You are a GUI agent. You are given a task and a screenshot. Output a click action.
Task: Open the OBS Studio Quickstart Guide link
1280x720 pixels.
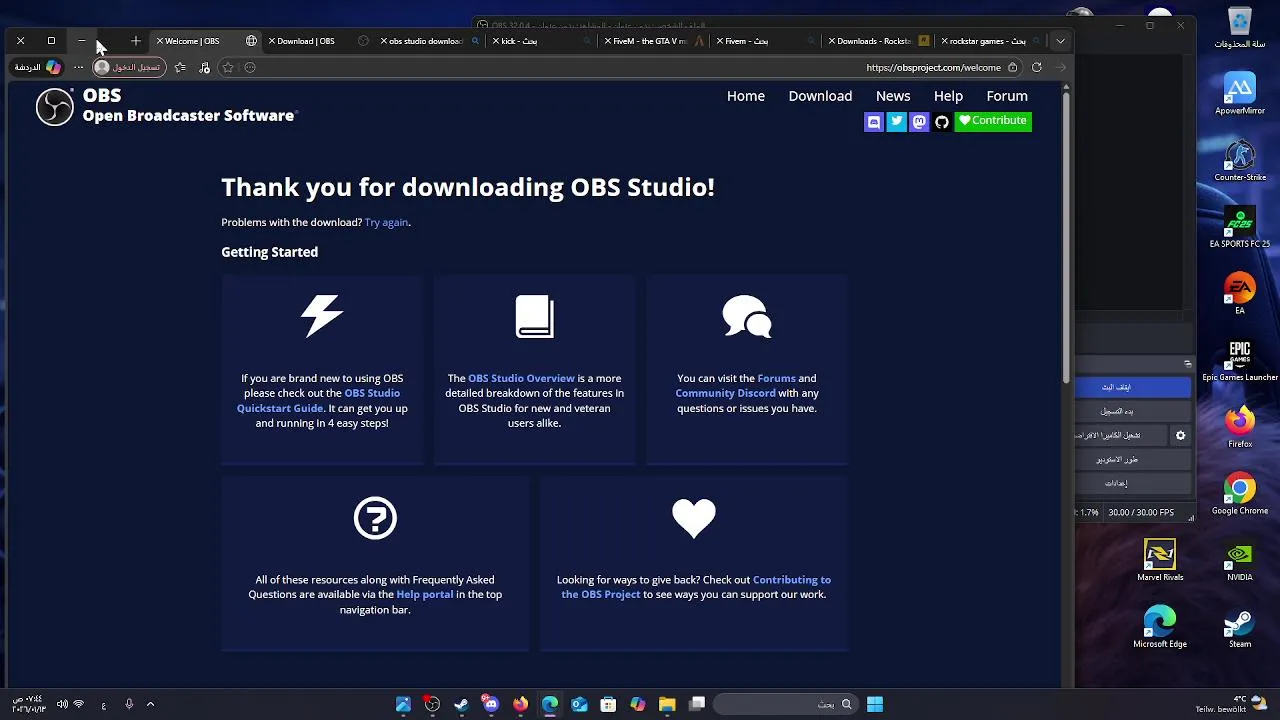coord(319,400)
